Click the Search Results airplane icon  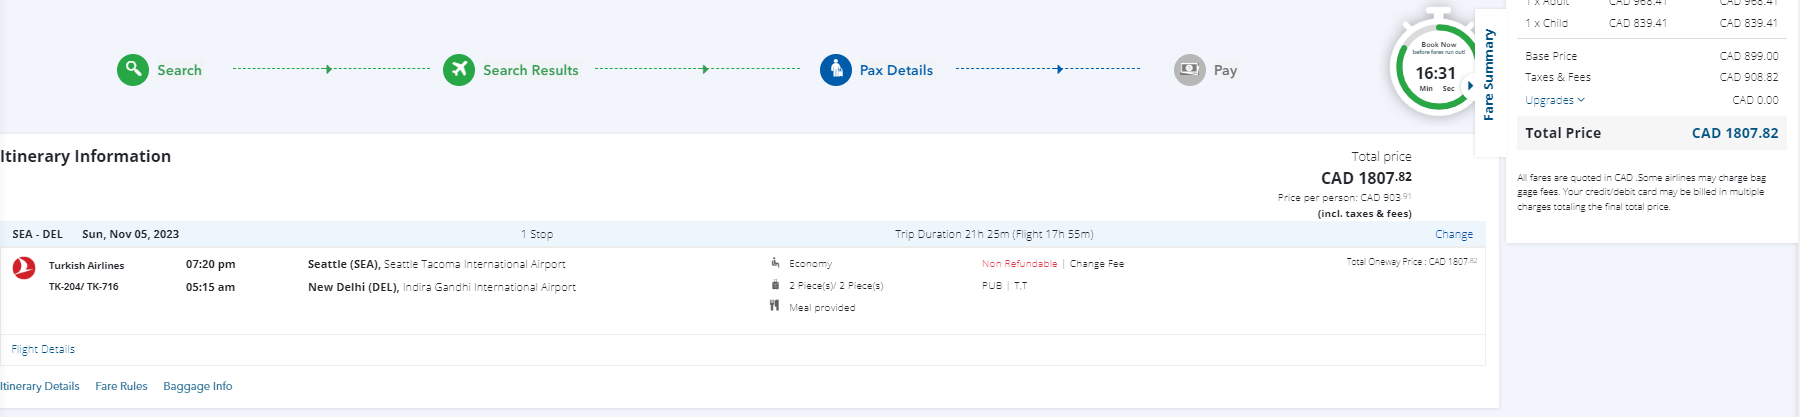tap(459, 70)
